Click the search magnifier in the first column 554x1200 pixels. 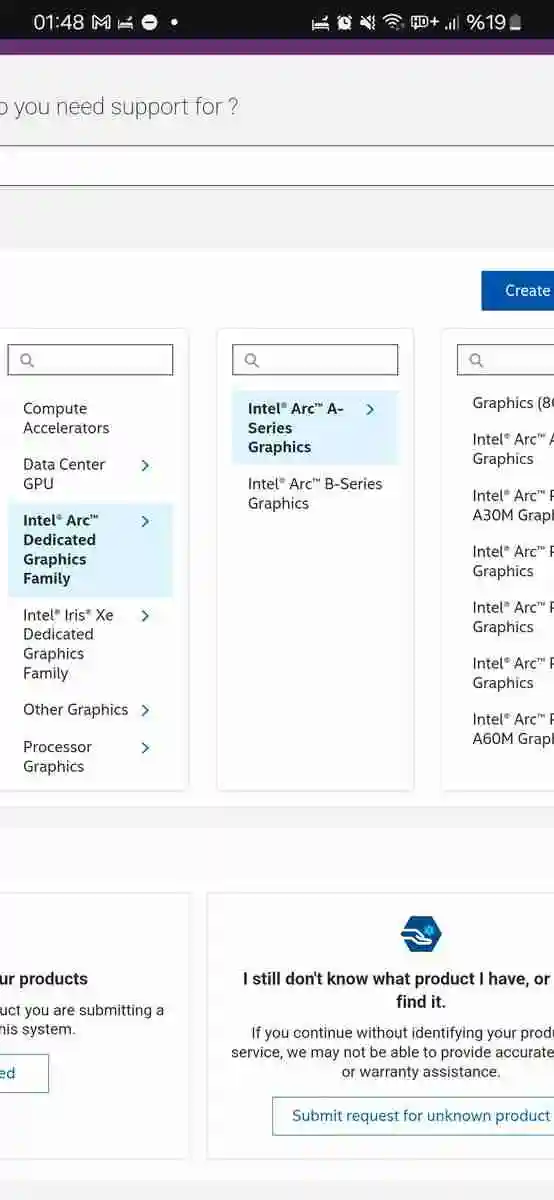(x=27, y=360)
